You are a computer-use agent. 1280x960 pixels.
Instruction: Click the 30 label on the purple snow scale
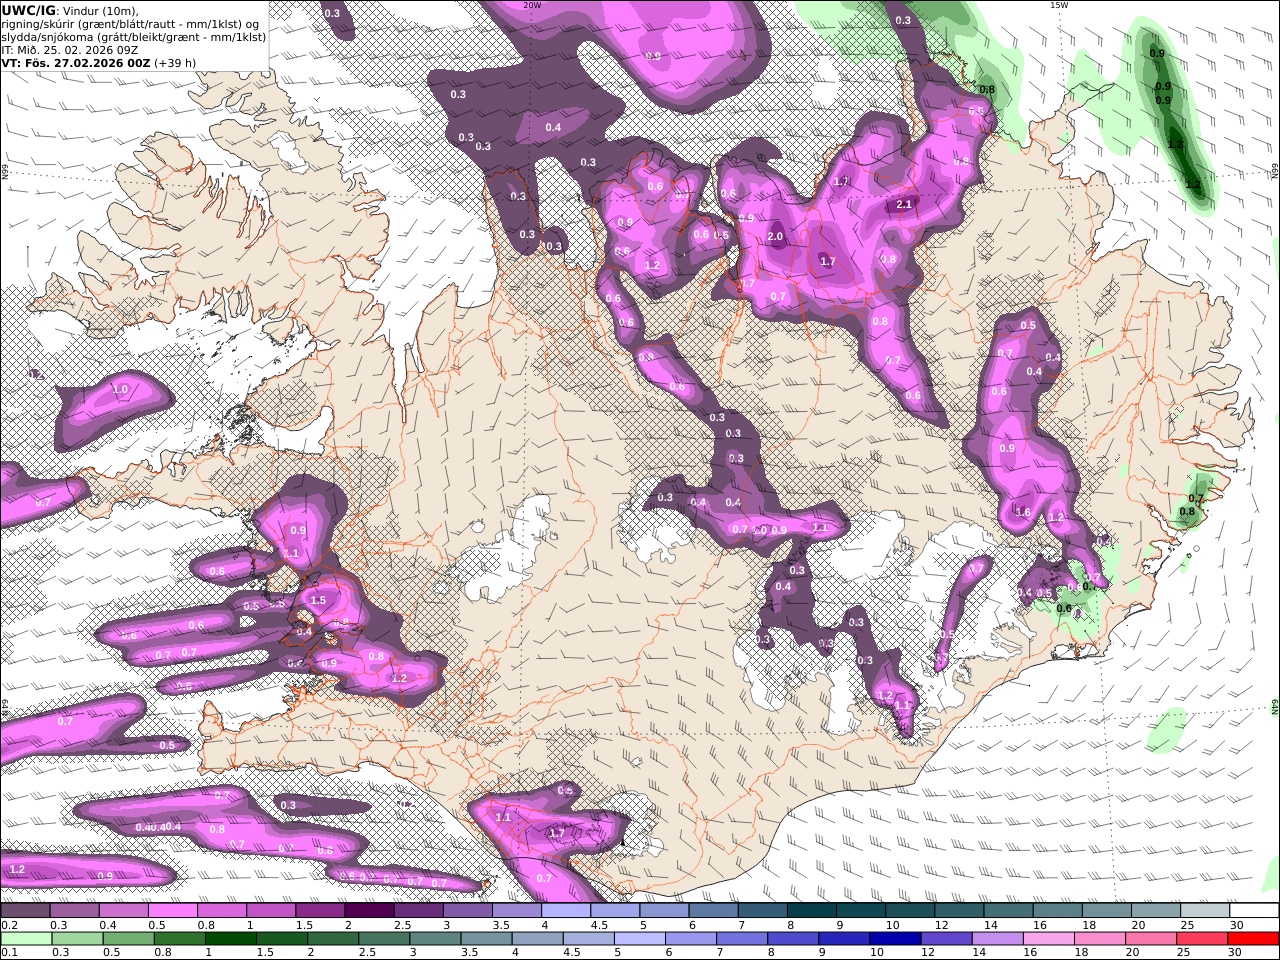[1236, 925]
